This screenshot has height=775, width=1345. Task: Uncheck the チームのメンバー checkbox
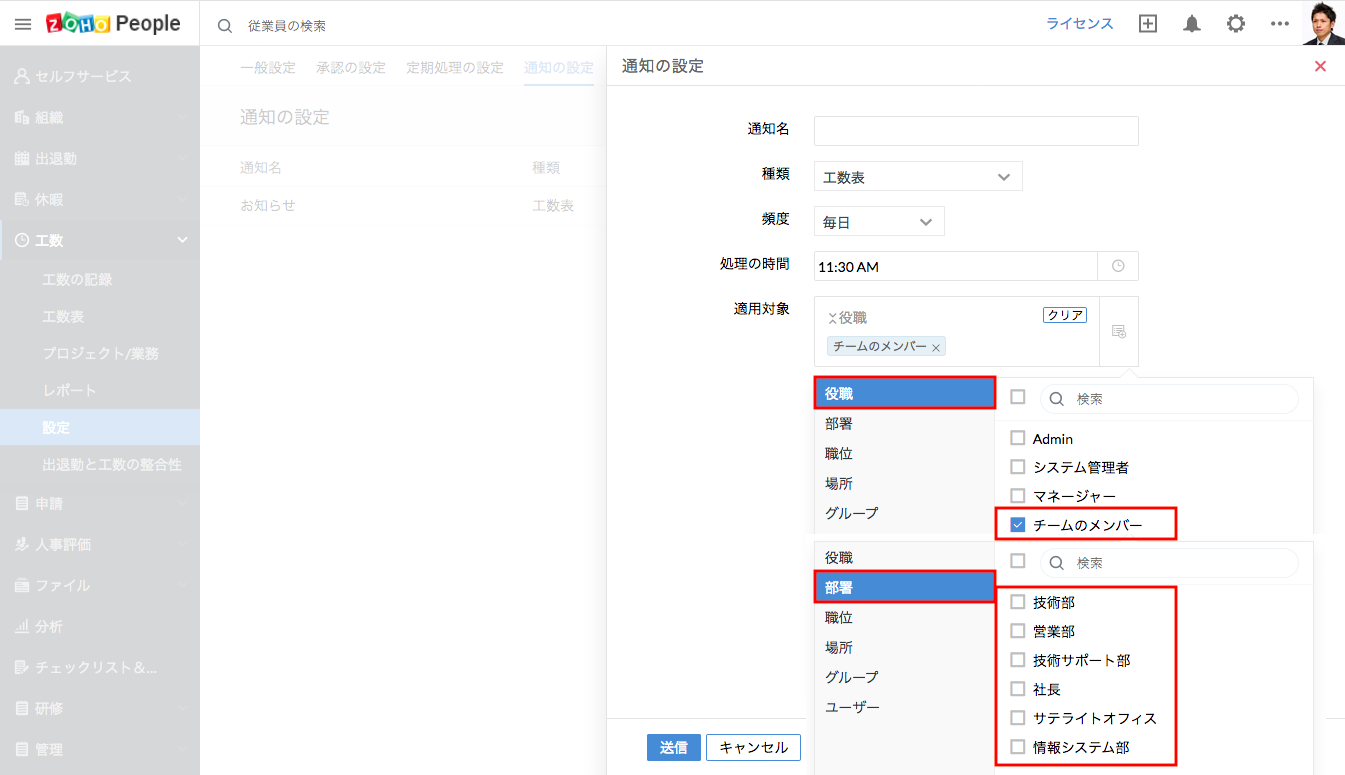1018,524
